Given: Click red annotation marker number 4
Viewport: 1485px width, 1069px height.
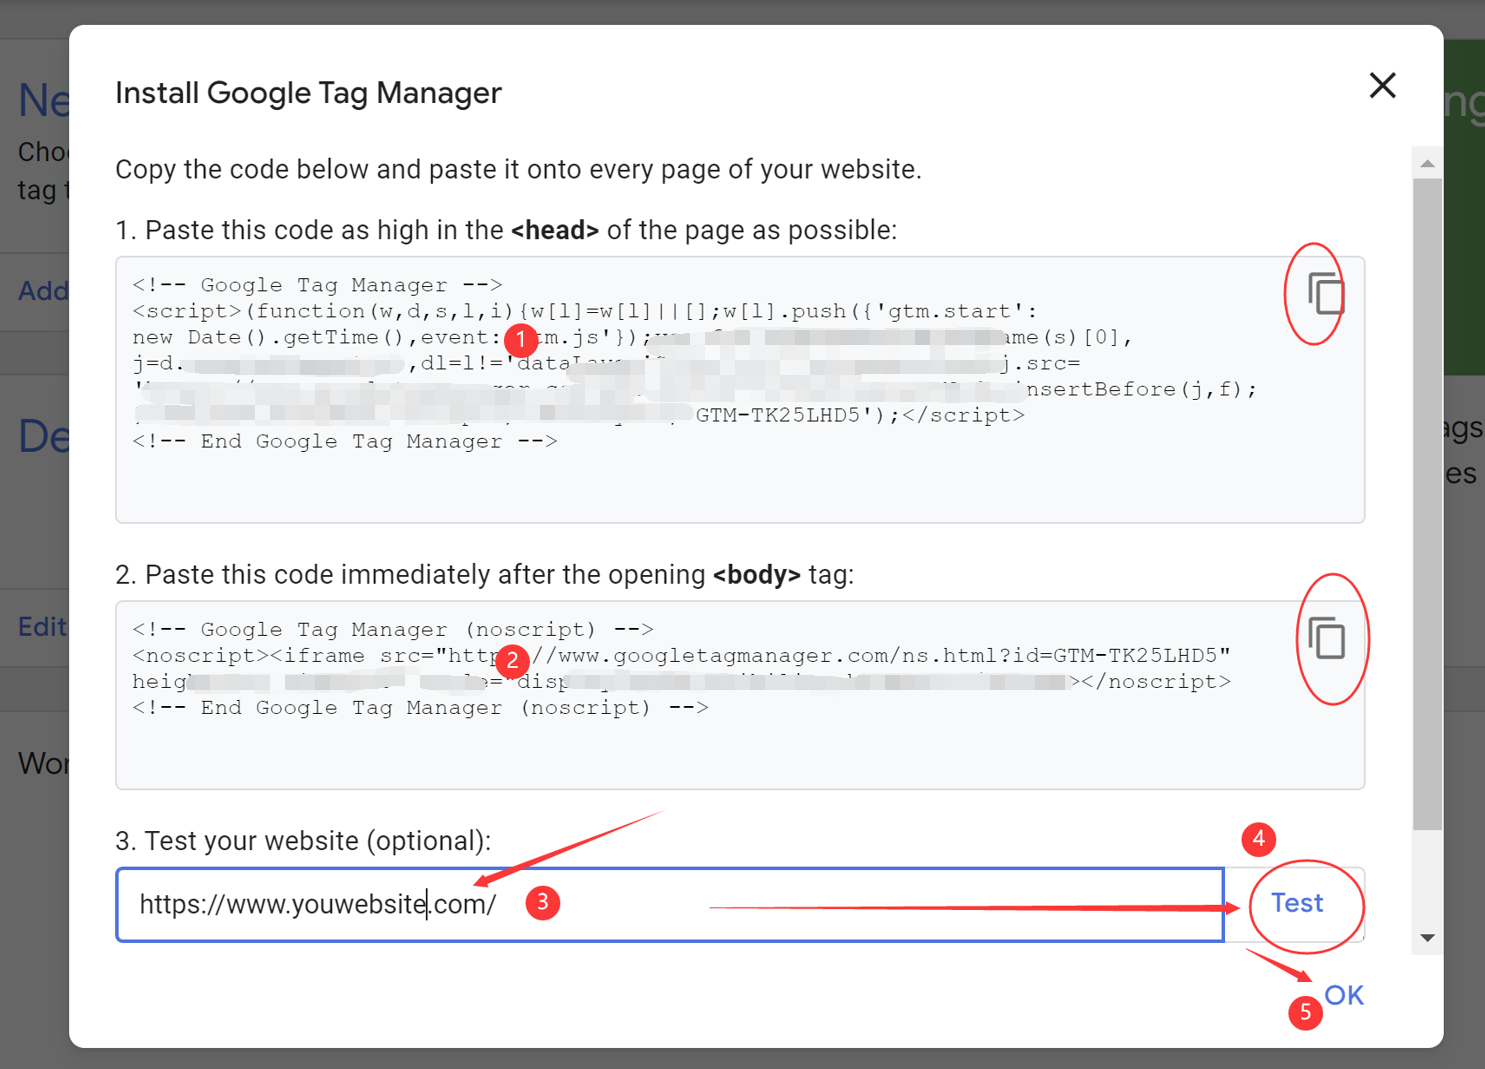Looking at the screenshot, I should pyautogui.click(x=1258, y=839).
